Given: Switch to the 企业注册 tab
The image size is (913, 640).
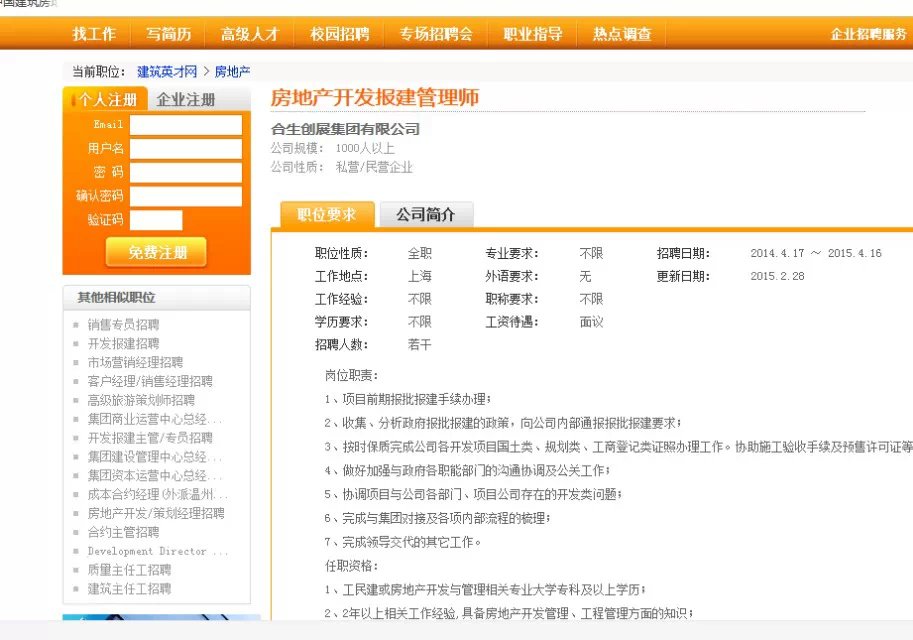Looking at the screenshot, I should pos(186,100).
